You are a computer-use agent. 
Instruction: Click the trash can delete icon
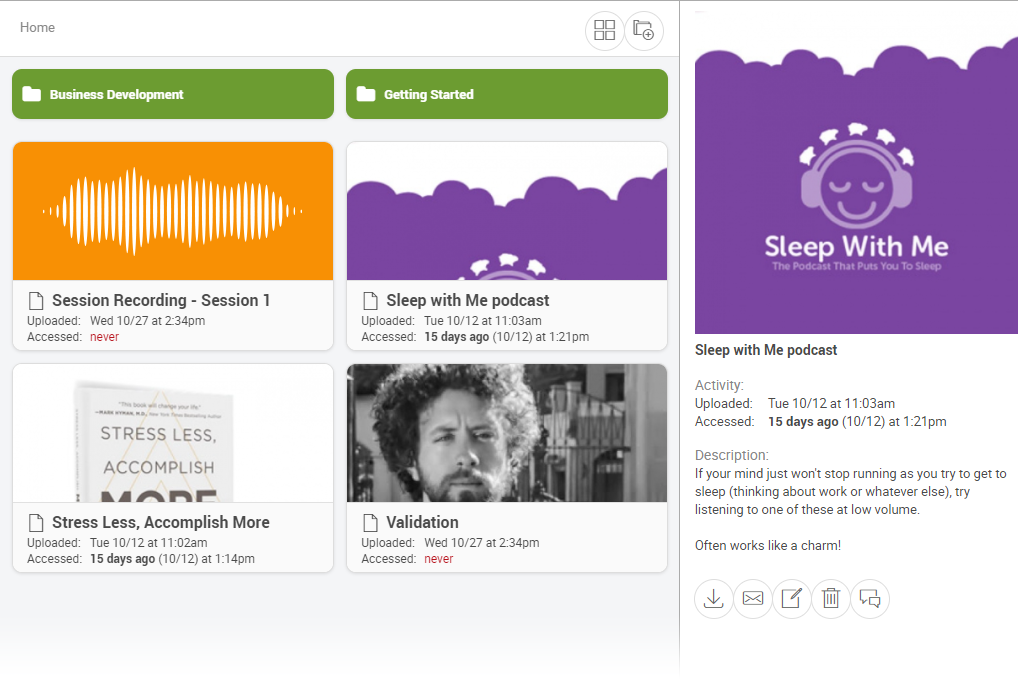pyautogui.click(x=830, y=599)
